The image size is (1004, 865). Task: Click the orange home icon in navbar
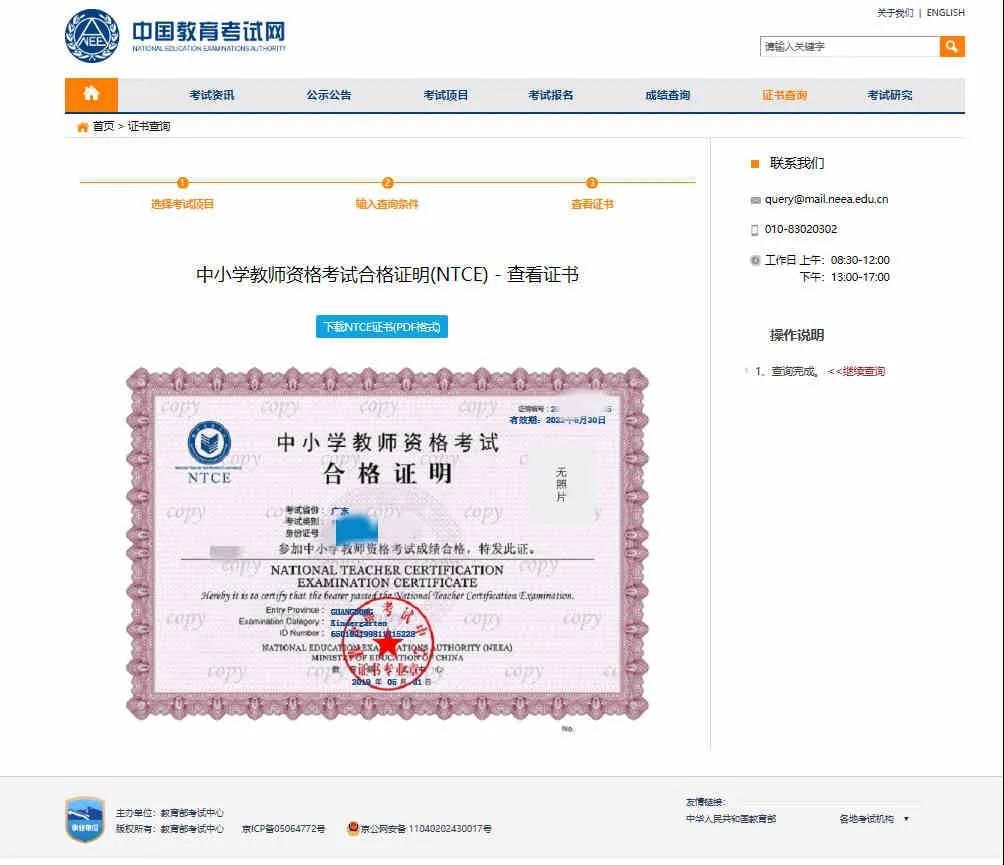[91, 94]
